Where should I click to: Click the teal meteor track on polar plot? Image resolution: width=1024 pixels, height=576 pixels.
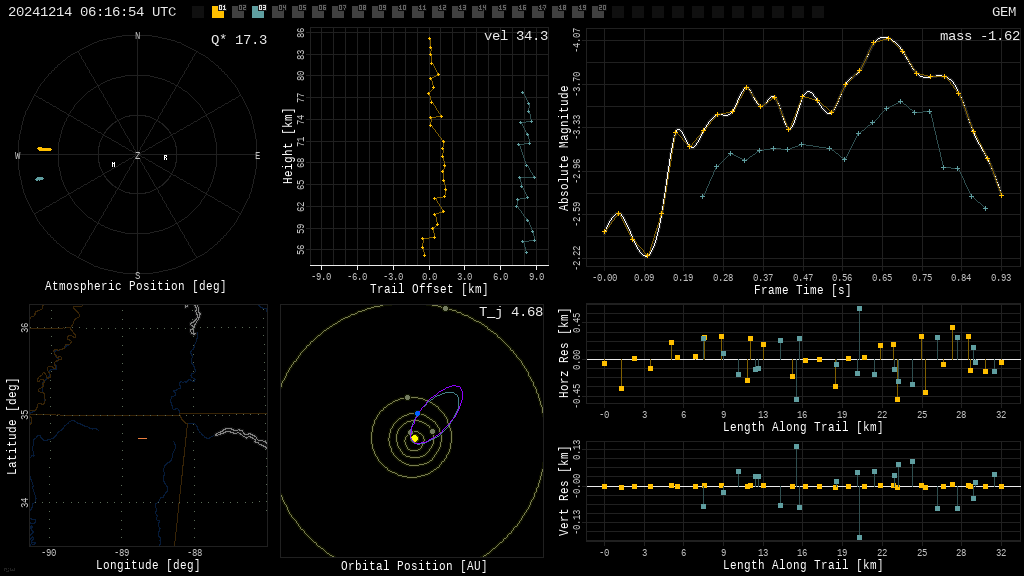(39, 179)
